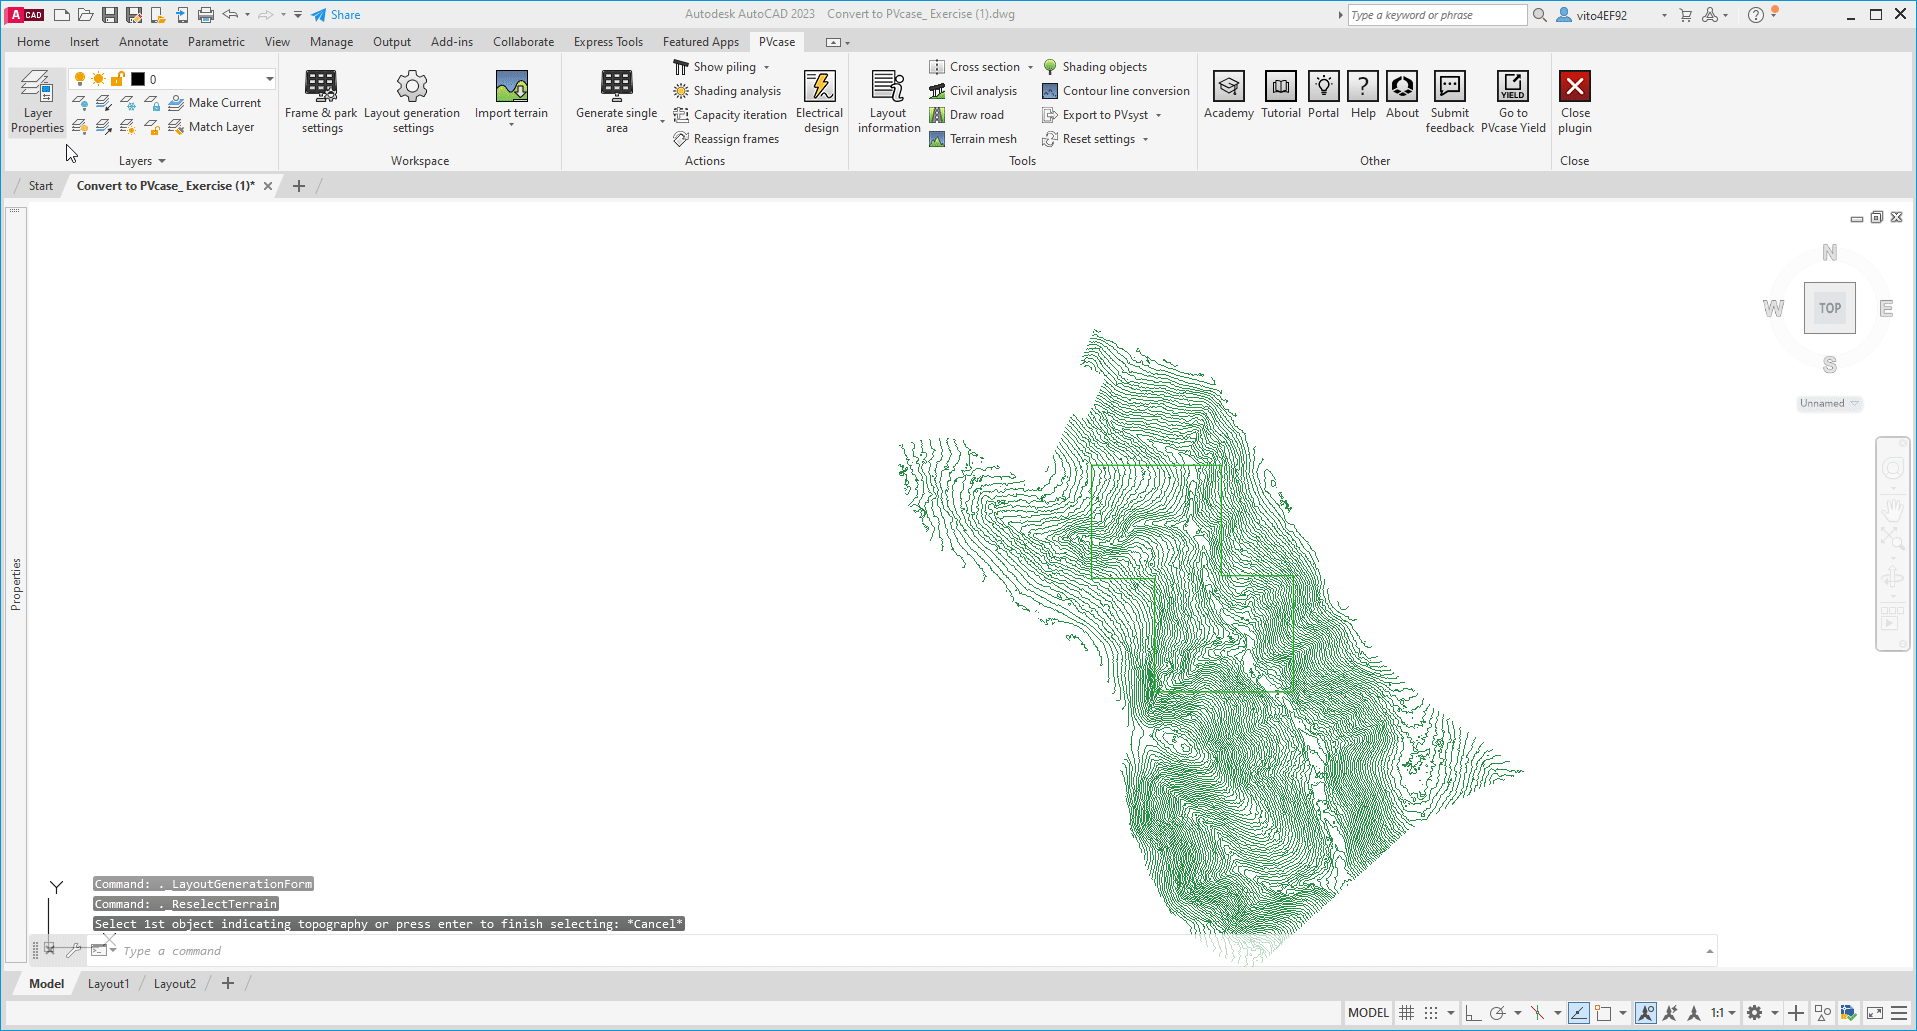The width and height of the screenshot is (1917, 1031).
Task: Toggle auto-add annotation scales
Action: (x=1670, y=1013)
